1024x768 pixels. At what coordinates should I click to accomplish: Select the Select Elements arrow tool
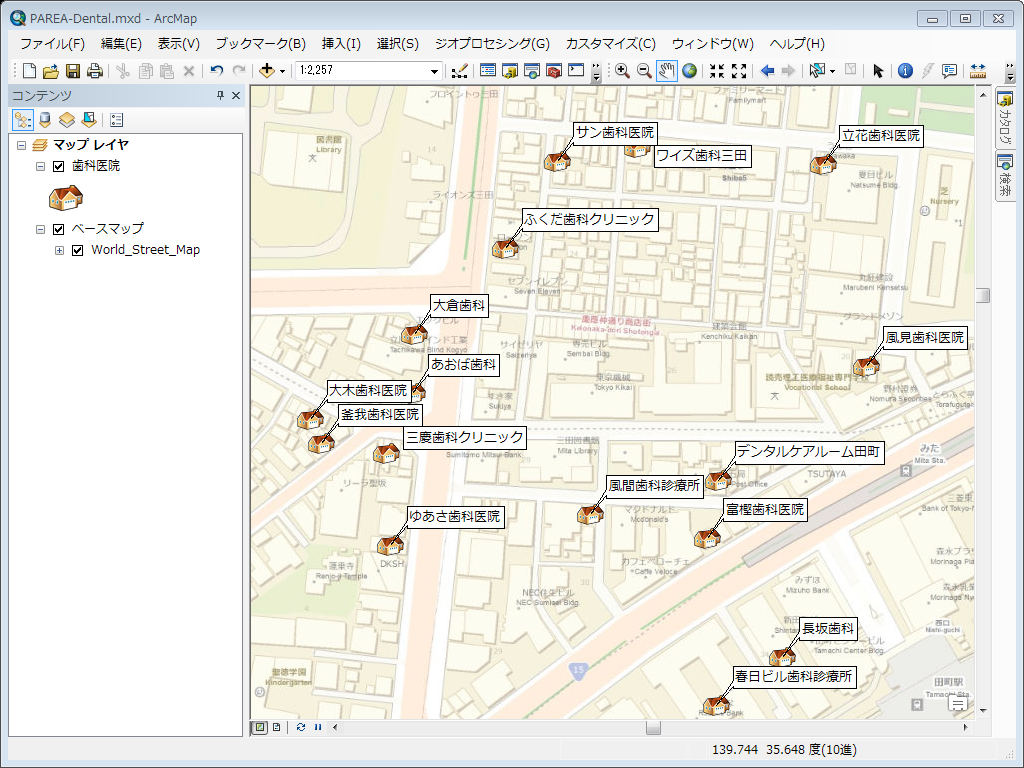click(878, 71)
